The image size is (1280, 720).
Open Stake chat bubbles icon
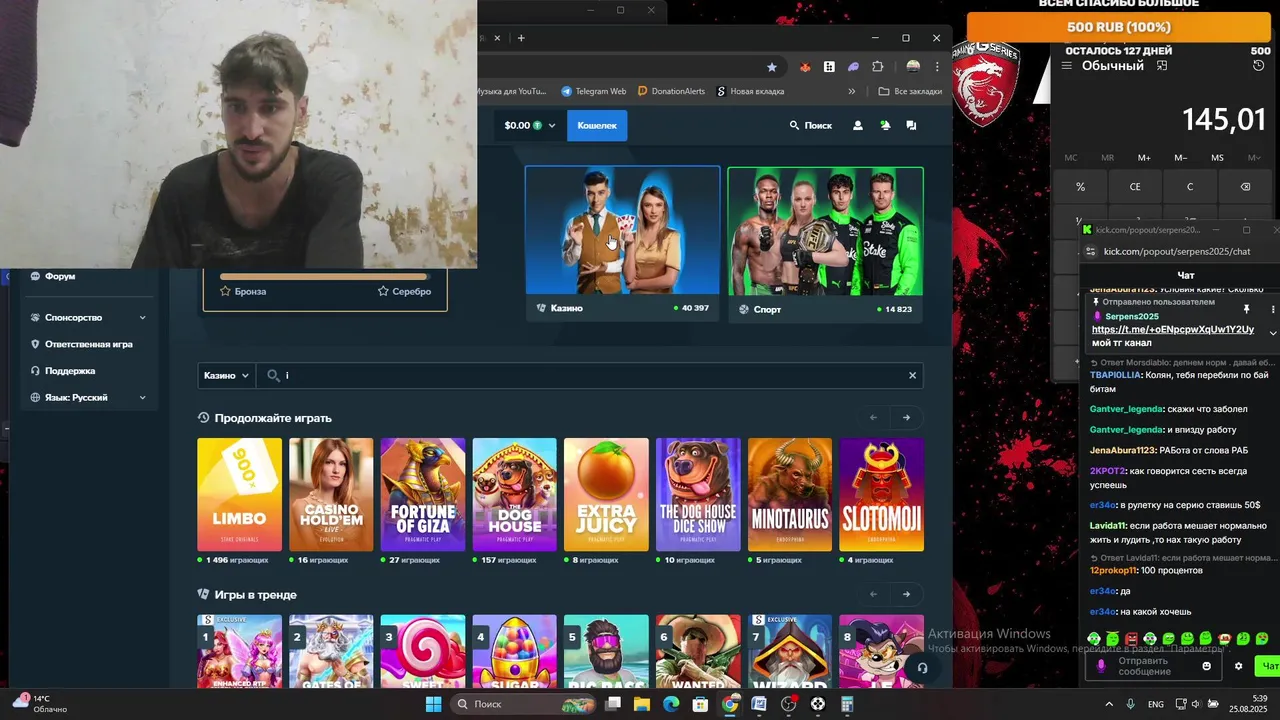(911, 125)
